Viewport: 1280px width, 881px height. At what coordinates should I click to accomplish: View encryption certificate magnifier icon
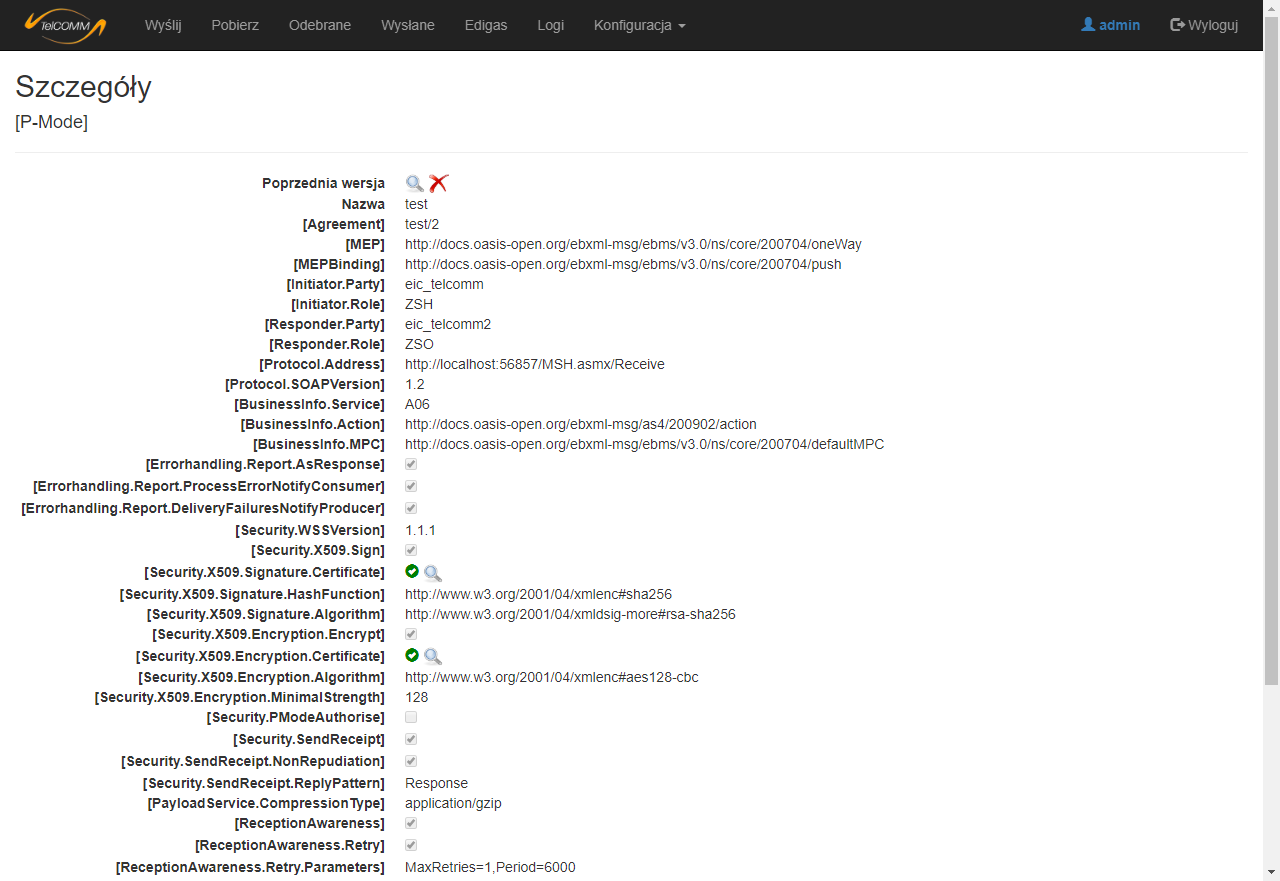[432, 657]
